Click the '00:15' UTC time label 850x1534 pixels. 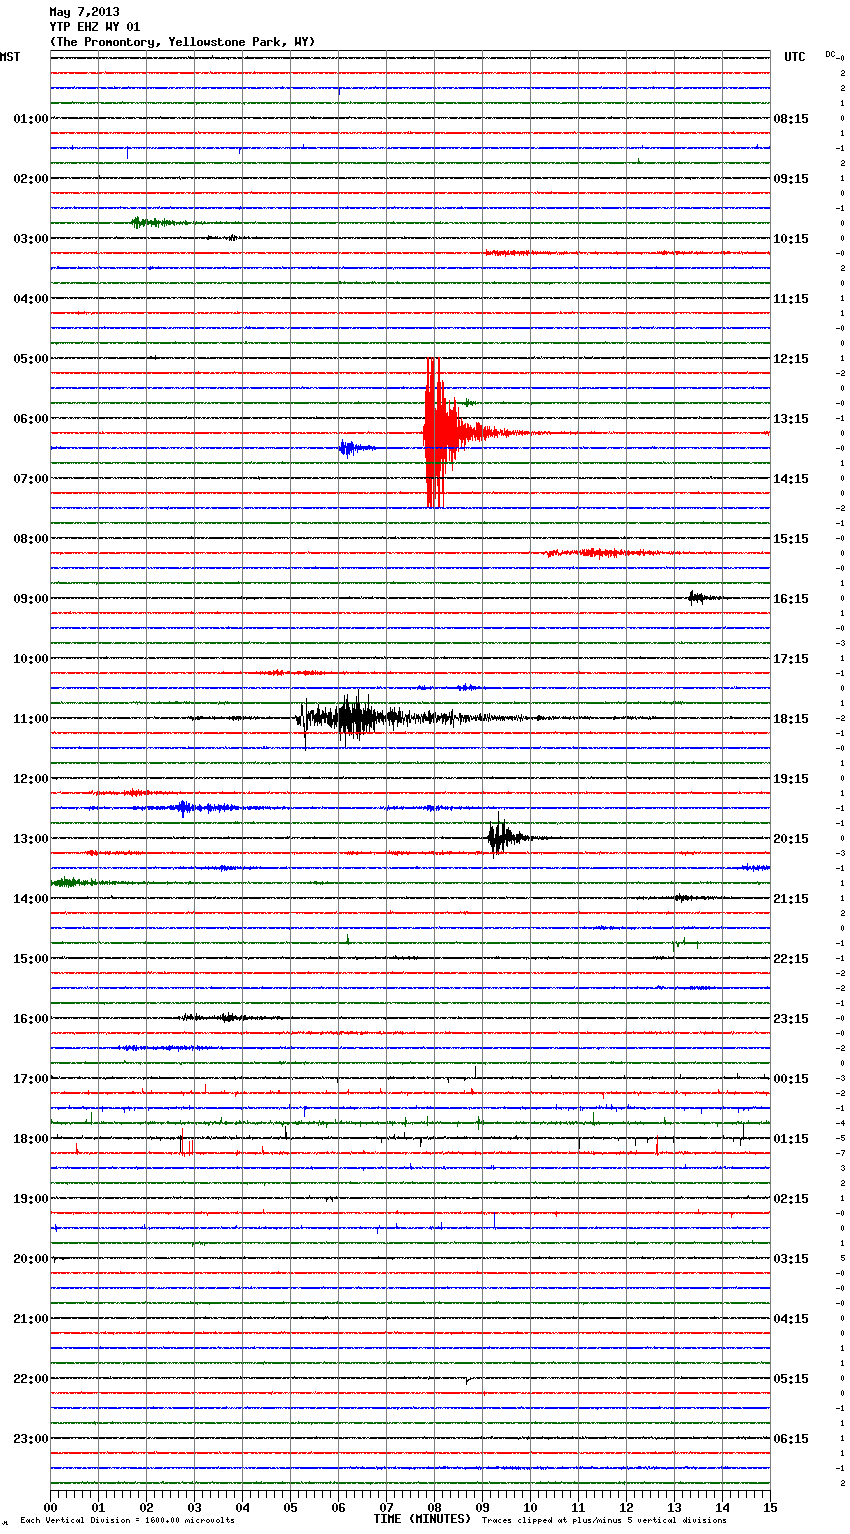pos(791,1079)
